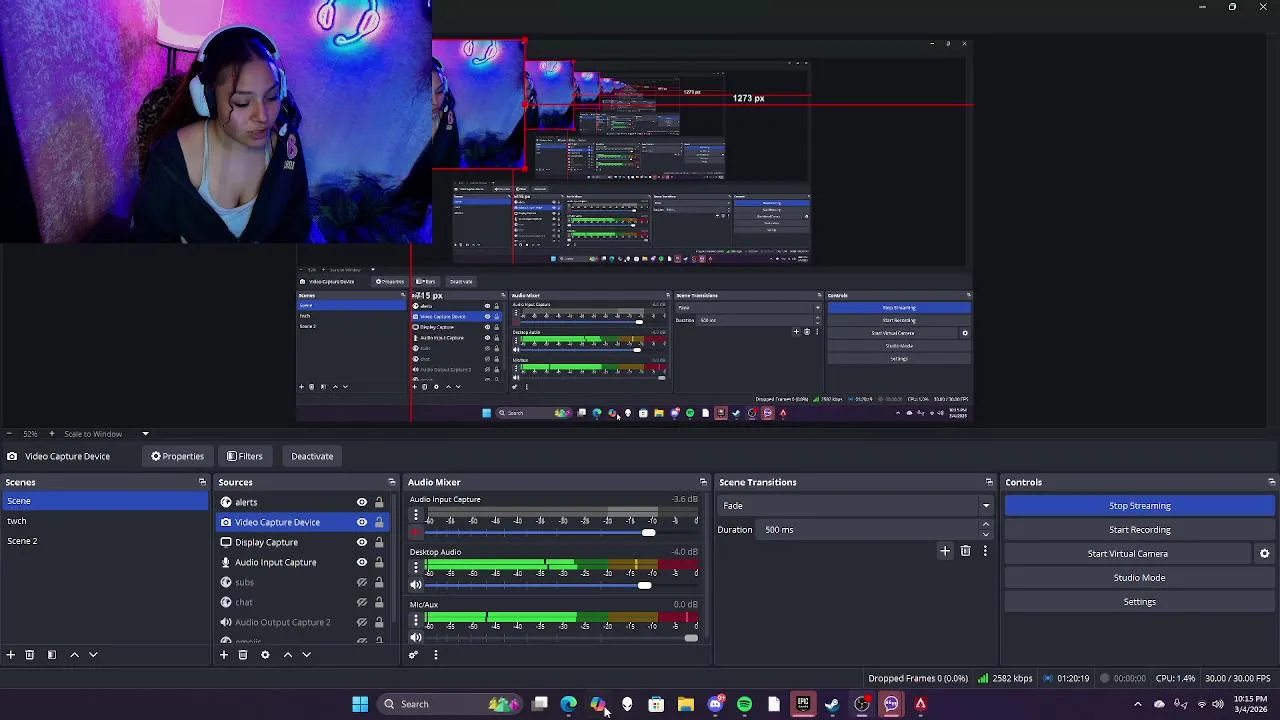
Task: Click Desktop Audio volume slider
Action: click(x=563, y=585)
